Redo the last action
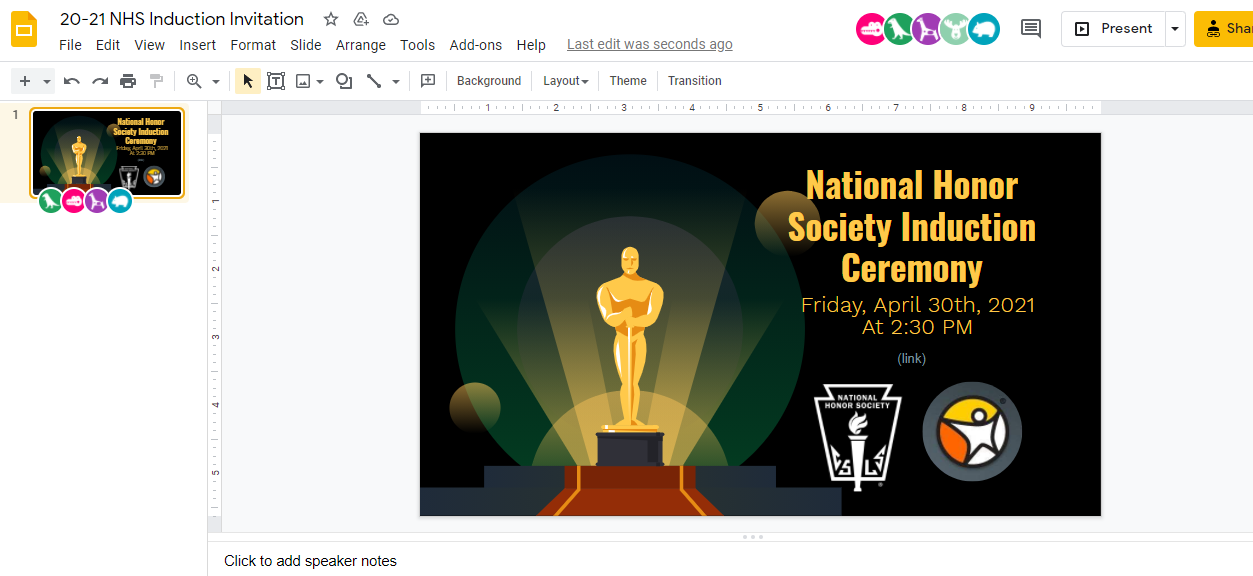 tap(100, 81)
